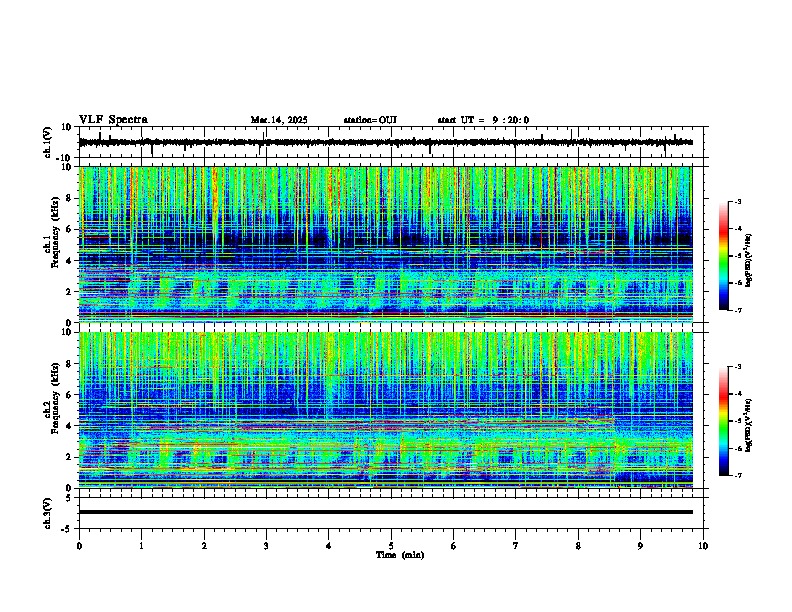The image size is (792, 612).
Task: Click the ch.3 flat black trace line
Action: coord(386,512)
